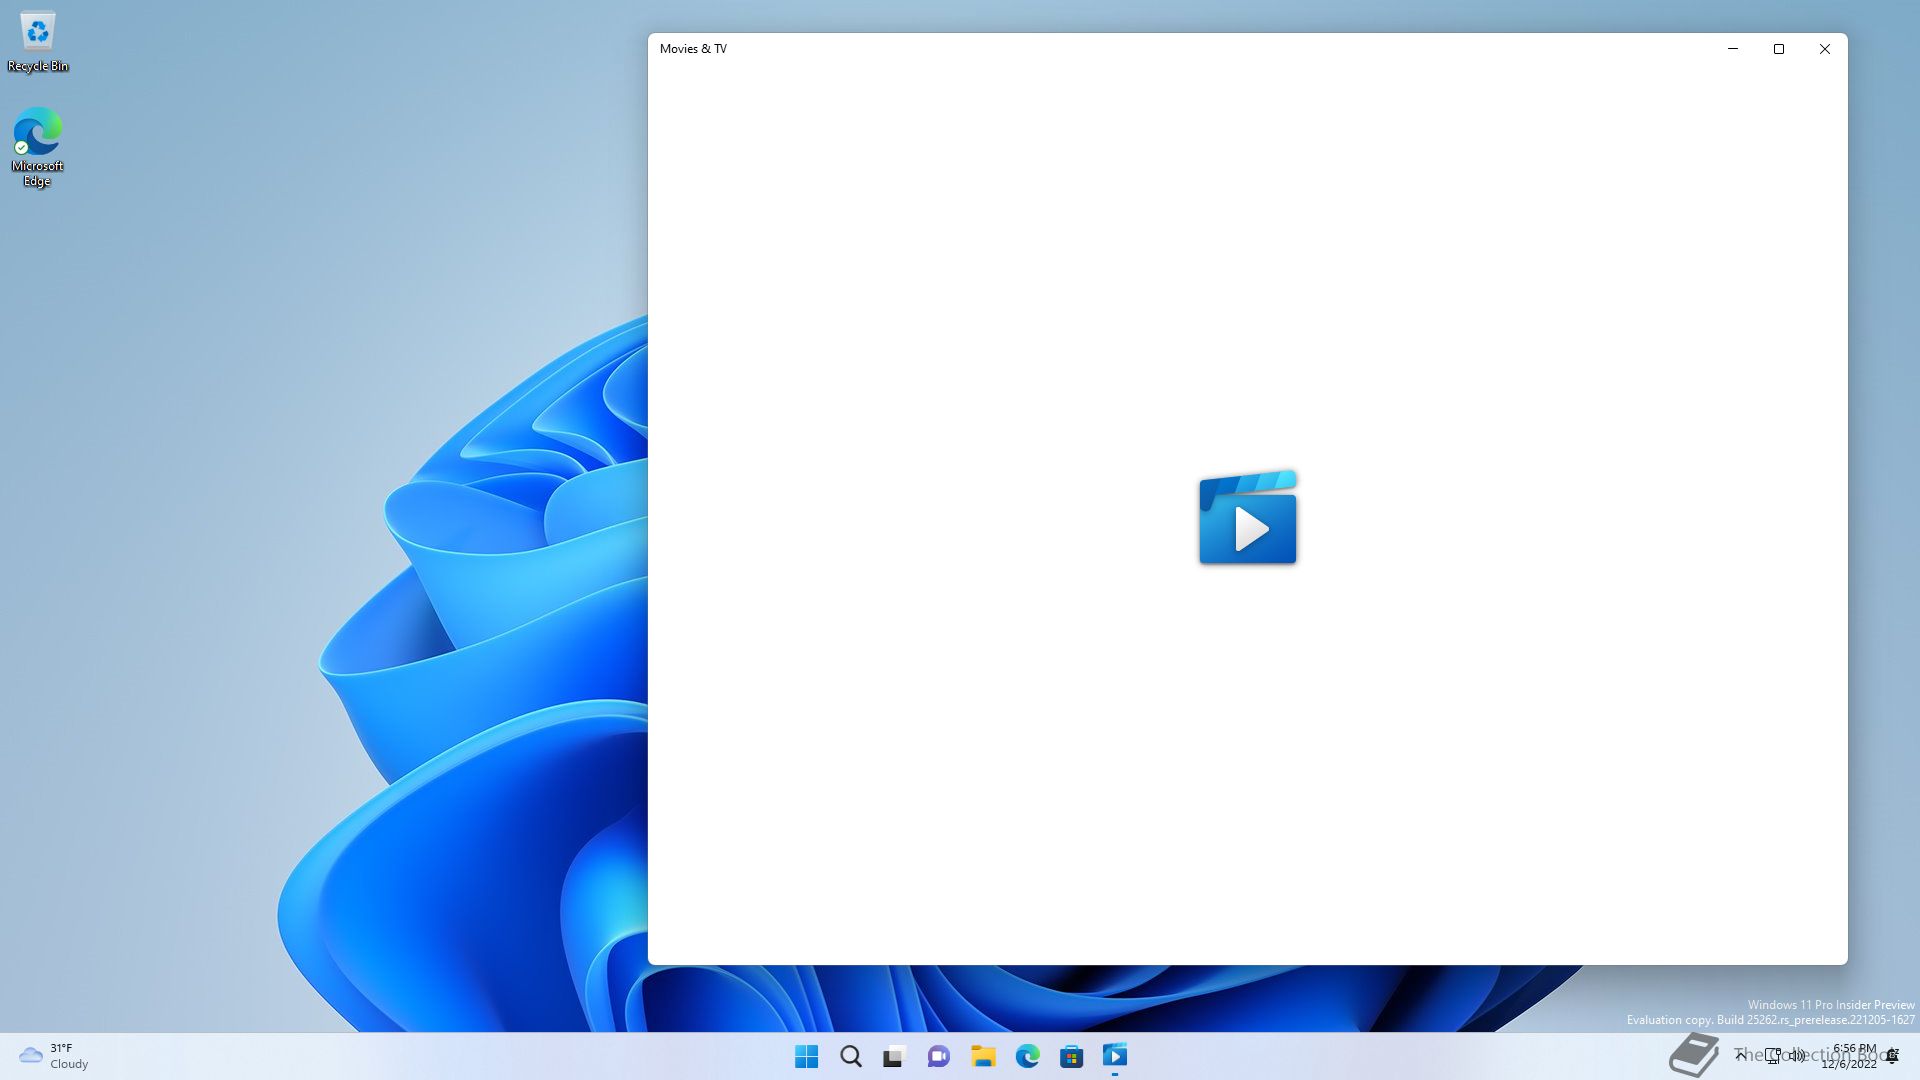1920x1080 pixels.
Task: Open the weather widget showing Cloudy
Action: click(x=54, y=1056)
